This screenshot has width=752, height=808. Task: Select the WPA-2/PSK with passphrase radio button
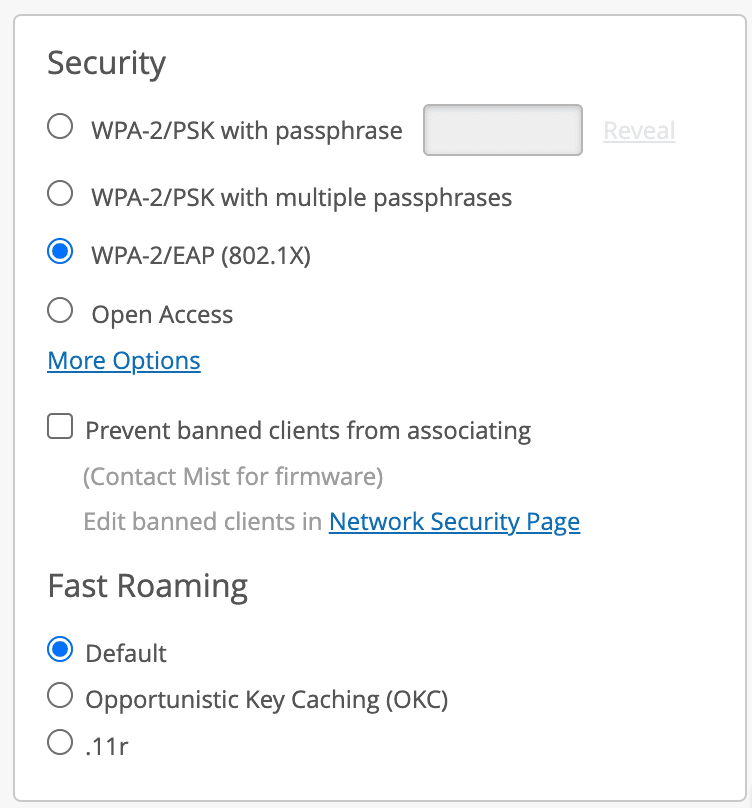pyautogui.click(x=60, y=127)
